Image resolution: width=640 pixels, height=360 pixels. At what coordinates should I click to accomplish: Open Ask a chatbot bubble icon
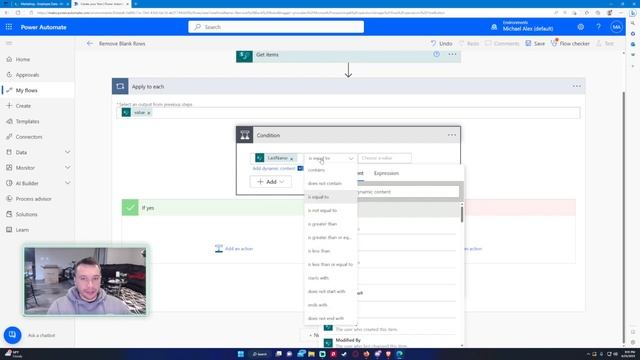pyautogui.click(x=12, y=335)
